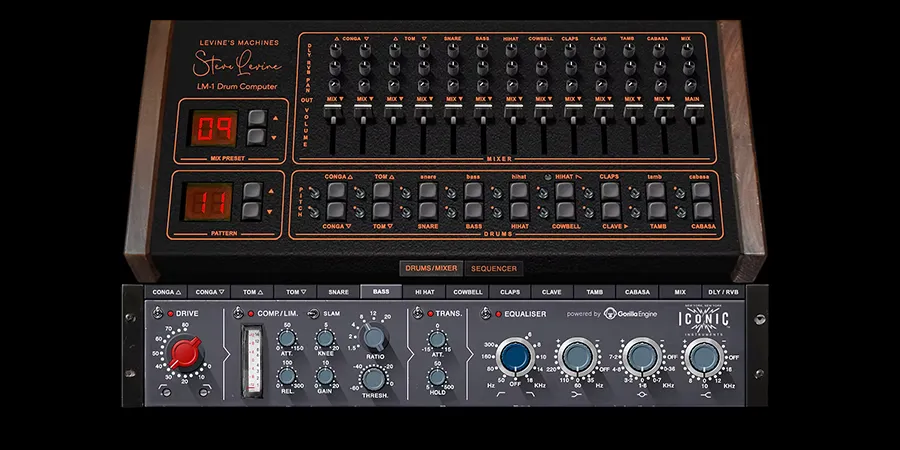This screenshot has height=450, width=900.
Task: Click the transient ATT. knob
Action: [x=437, y=339]
